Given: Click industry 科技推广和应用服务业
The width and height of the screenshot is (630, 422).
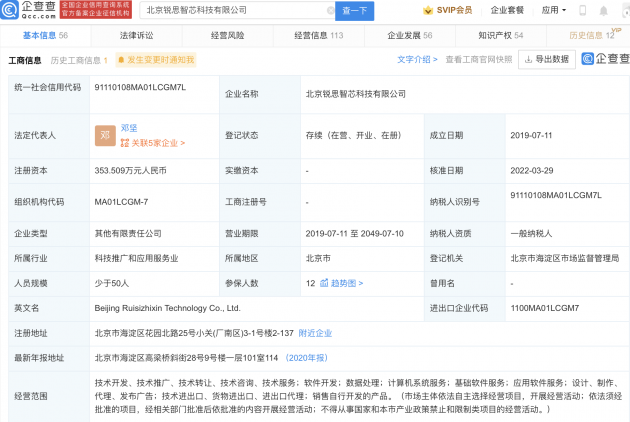Looking at the screenshot, I should (x=136, y=258).
